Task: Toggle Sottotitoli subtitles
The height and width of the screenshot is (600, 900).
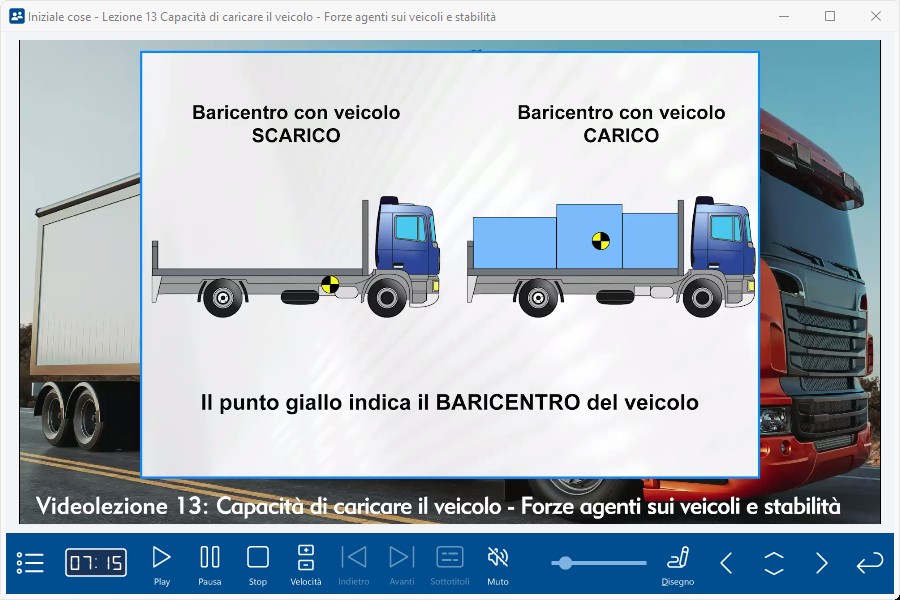Action: pyautogui.click(x=450, y=563)
